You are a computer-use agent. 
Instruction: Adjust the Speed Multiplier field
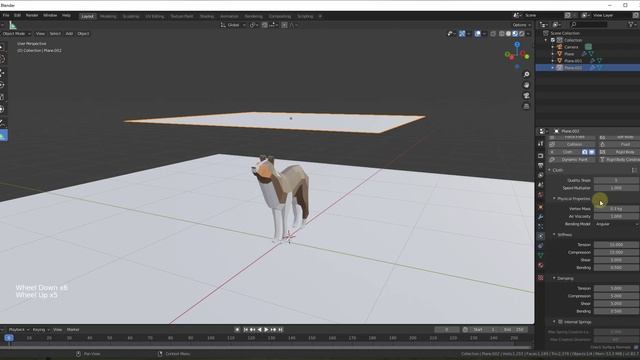[x=617, y=188]
